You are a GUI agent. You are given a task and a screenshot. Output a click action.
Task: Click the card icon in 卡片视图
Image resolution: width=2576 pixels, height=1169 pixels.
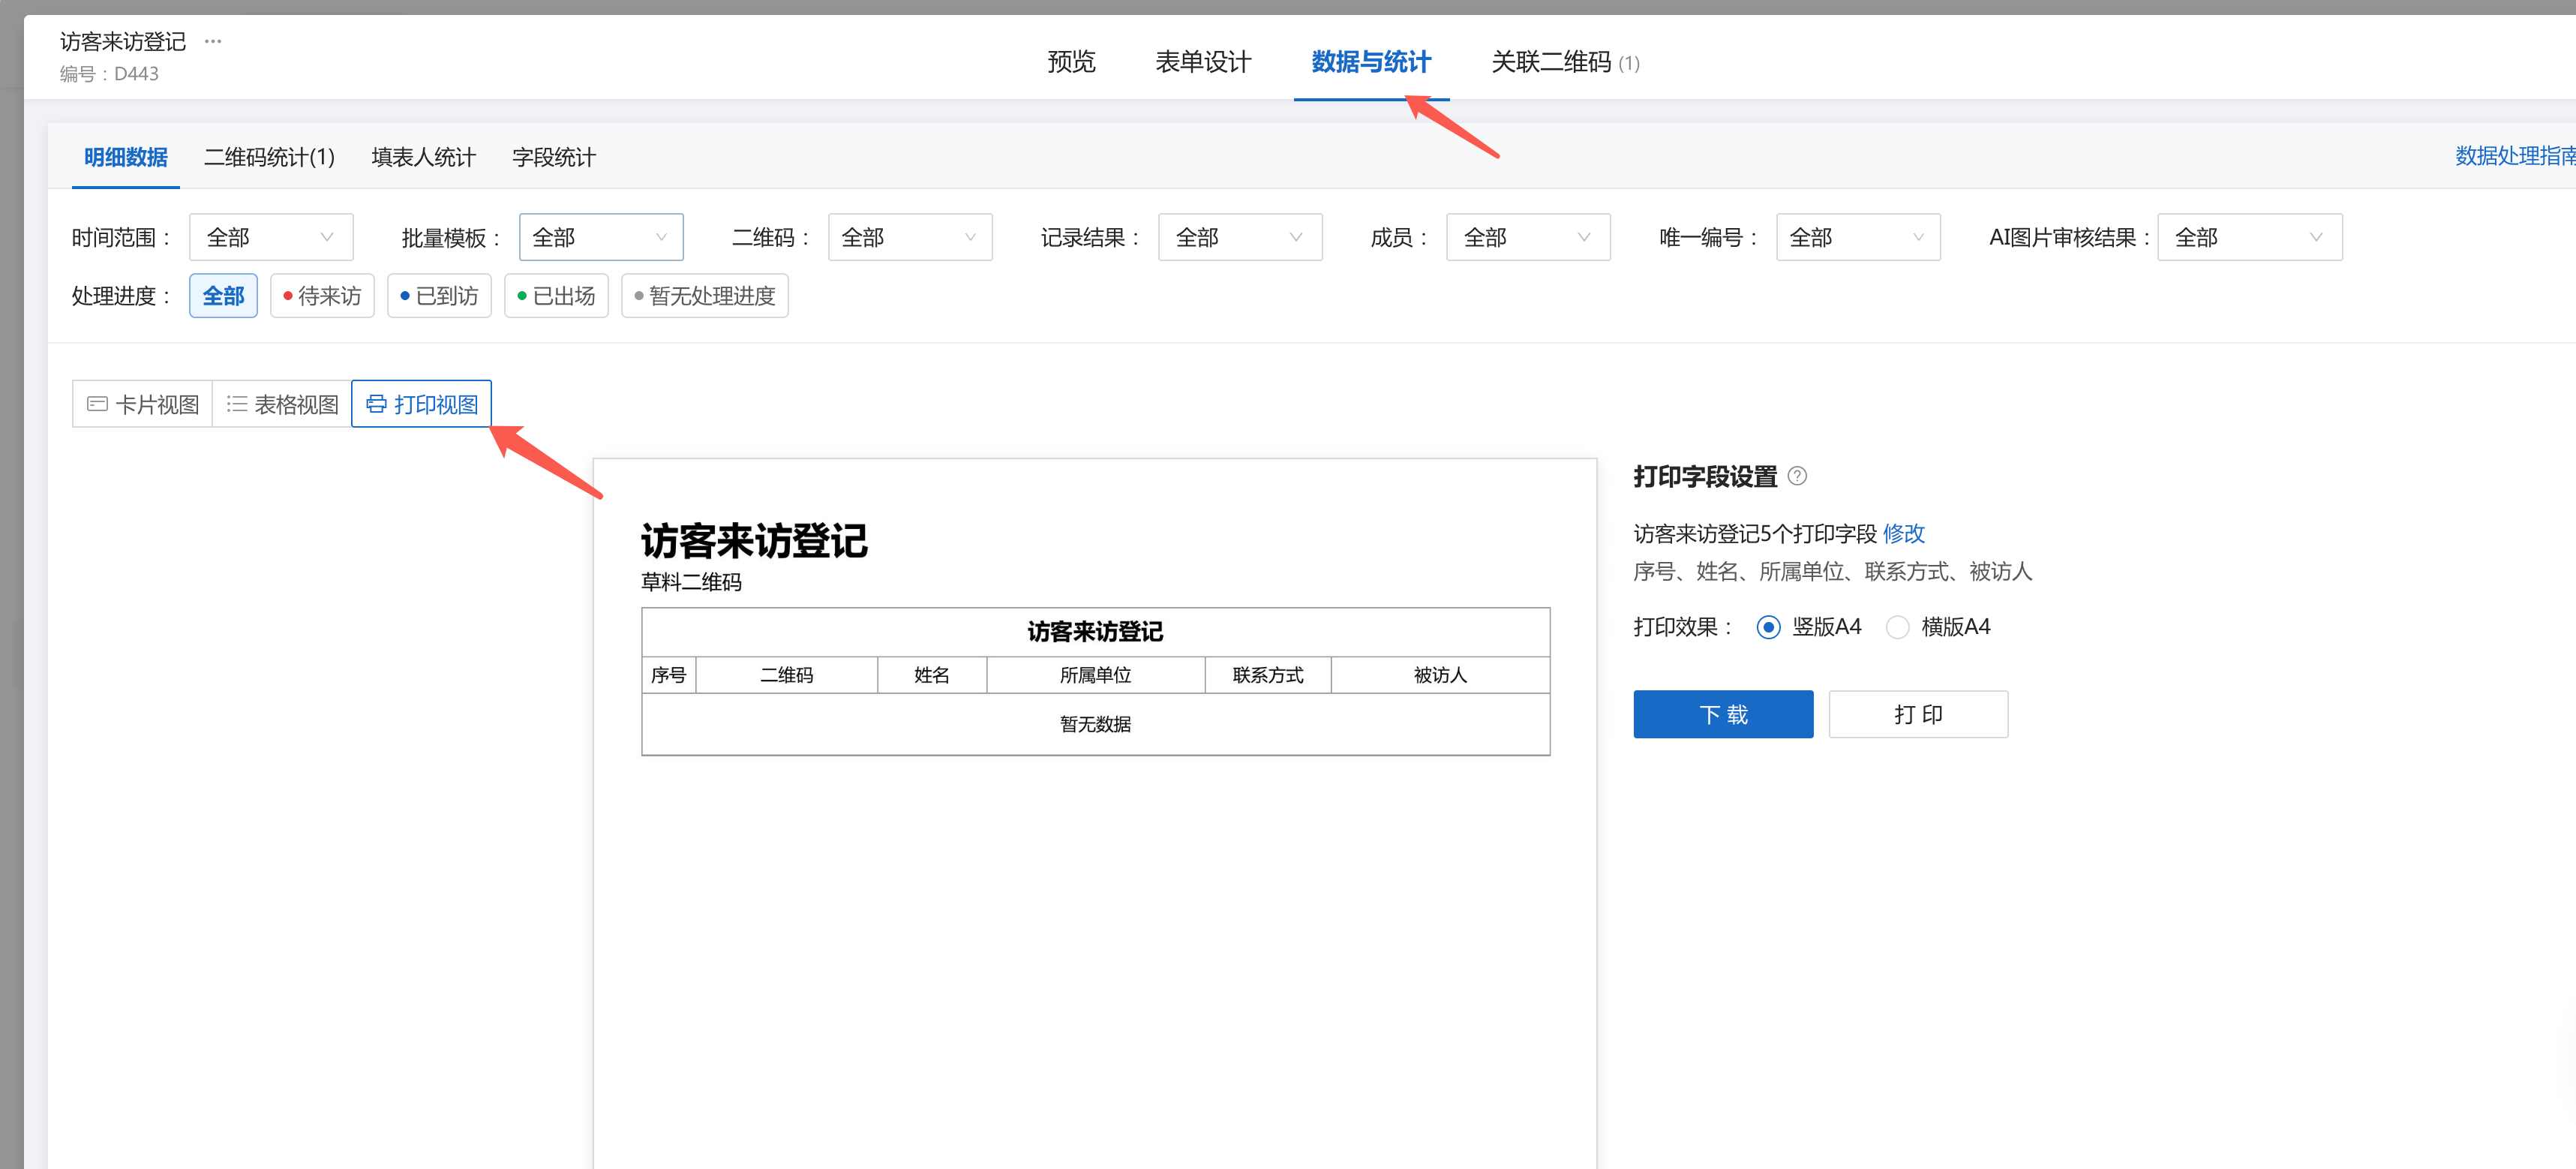tap(97, 404)
